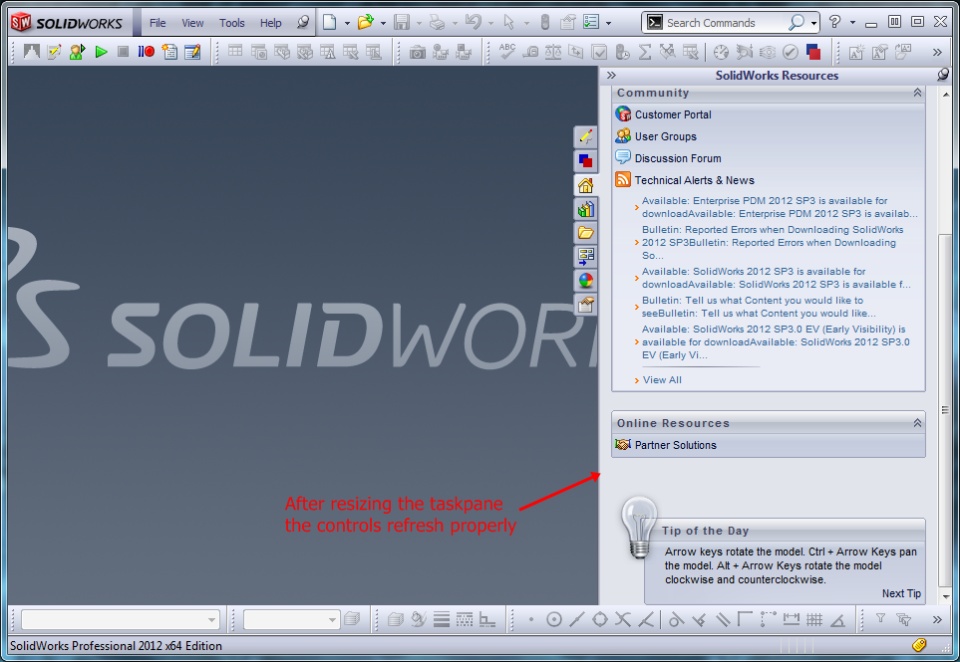Click the Sigma statistics icon
Image resolution: width=960 pixels, height=662 pixels.
(x=645, y=52)
